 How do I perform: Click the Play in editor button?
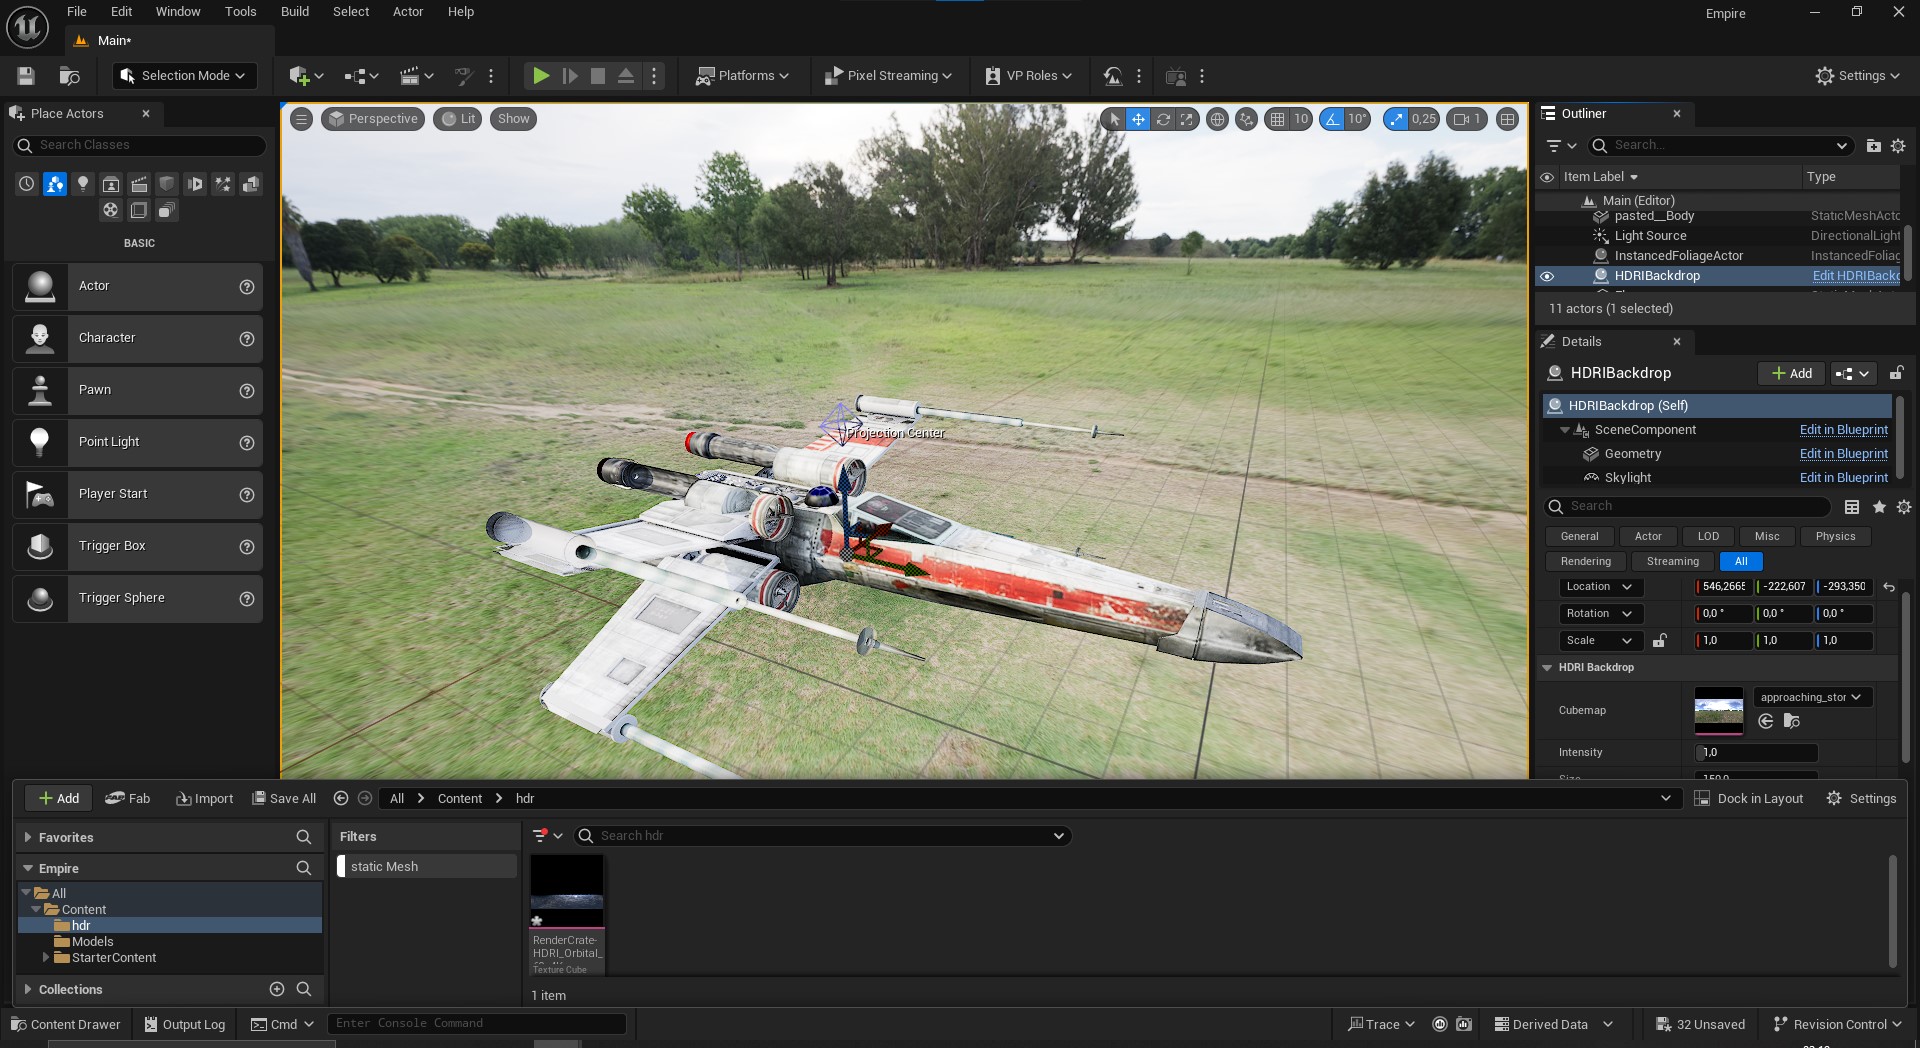tap(540, 76)
